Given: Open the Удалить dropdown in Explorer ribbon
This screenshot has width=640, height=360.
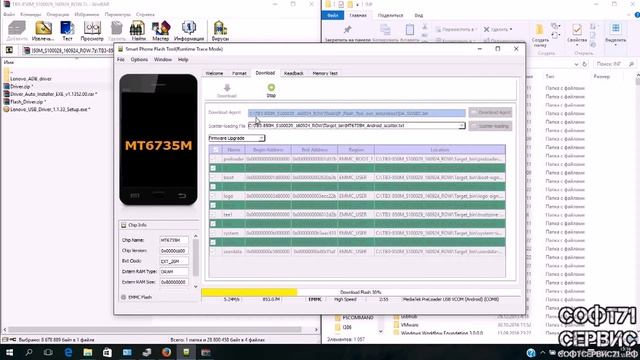Looking at the screenshot, I should click(498, 29).
